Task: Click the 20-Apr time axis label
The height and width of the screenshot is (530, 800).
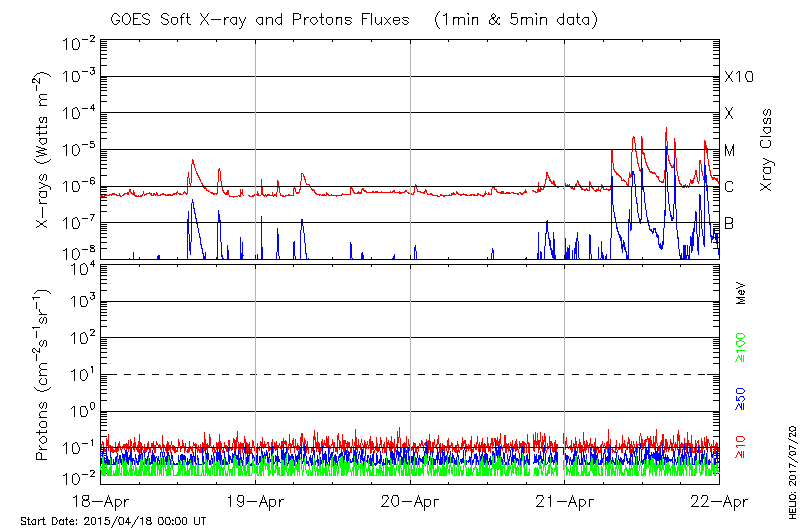Action: click(x=410, y=502)
